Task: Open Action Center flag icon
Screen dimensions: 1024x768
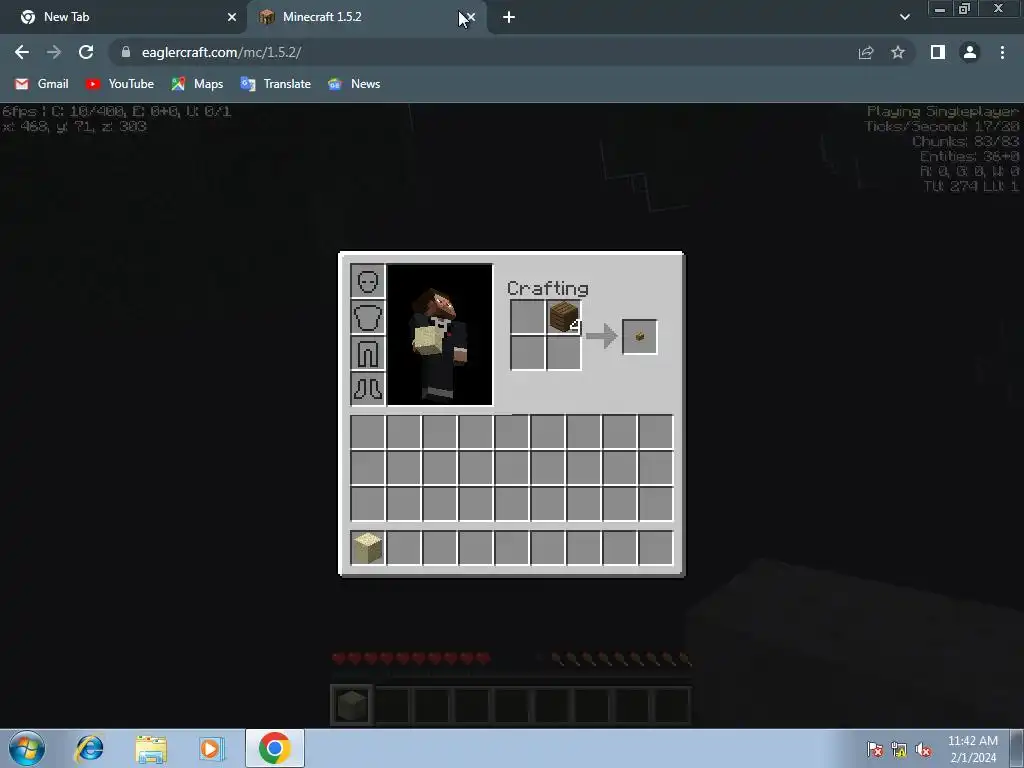Action: tap(874, 749)
